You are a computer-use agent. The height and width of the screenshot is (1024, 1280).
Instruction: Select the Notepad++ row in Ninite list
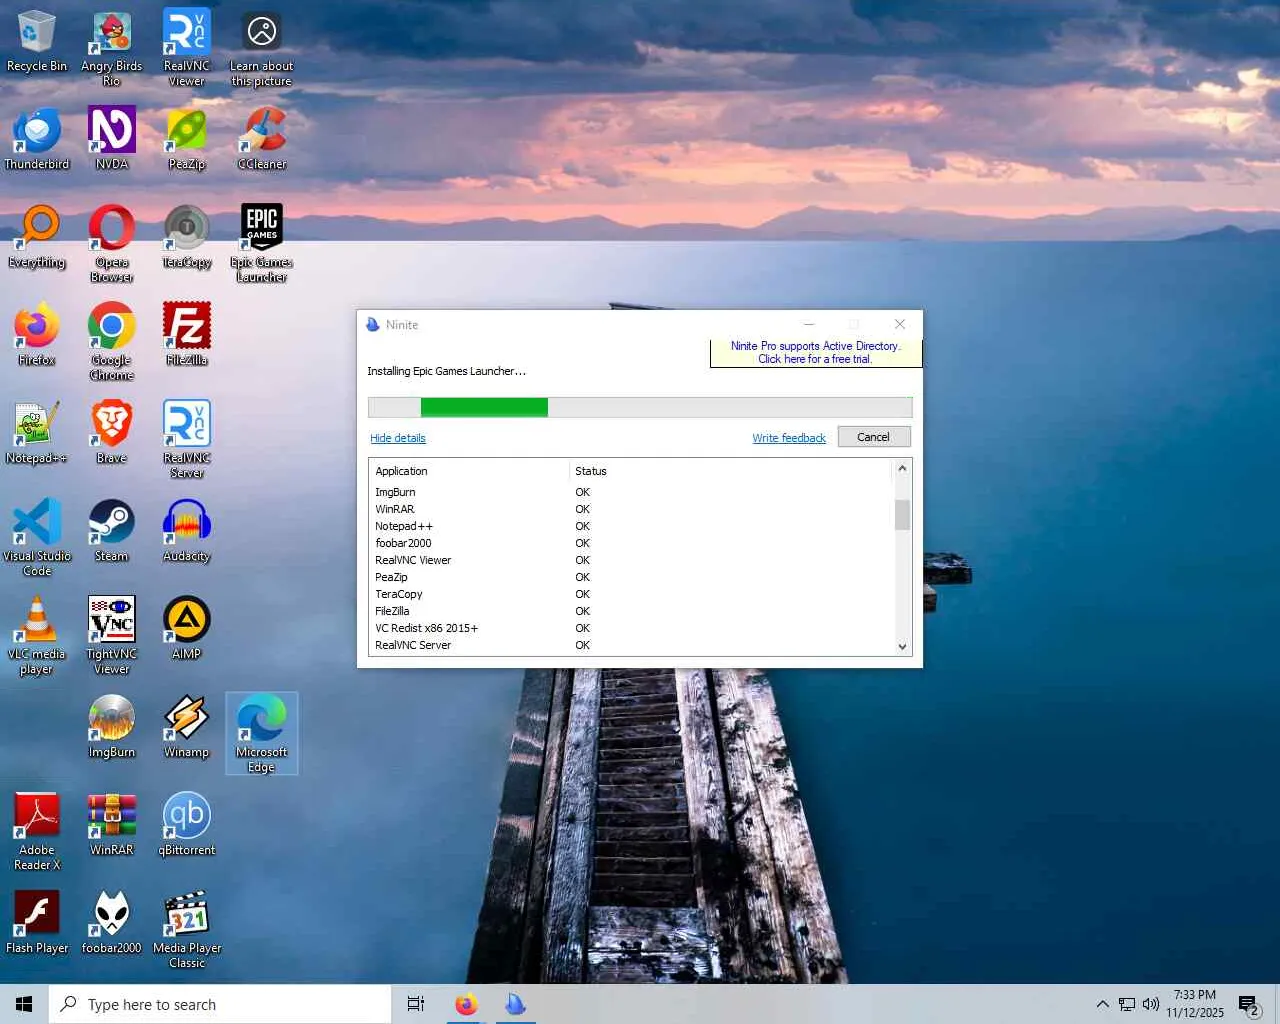630,526
